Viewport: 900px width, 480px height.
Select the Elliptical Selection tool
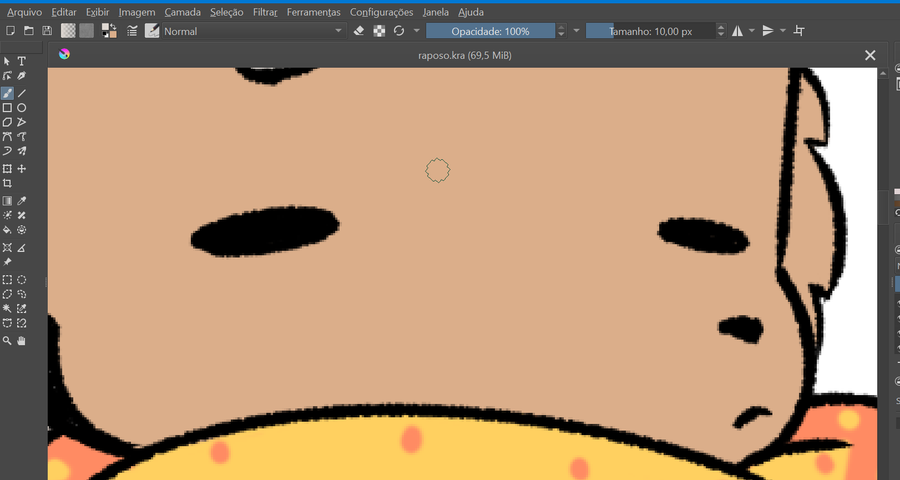coord(21,280)
